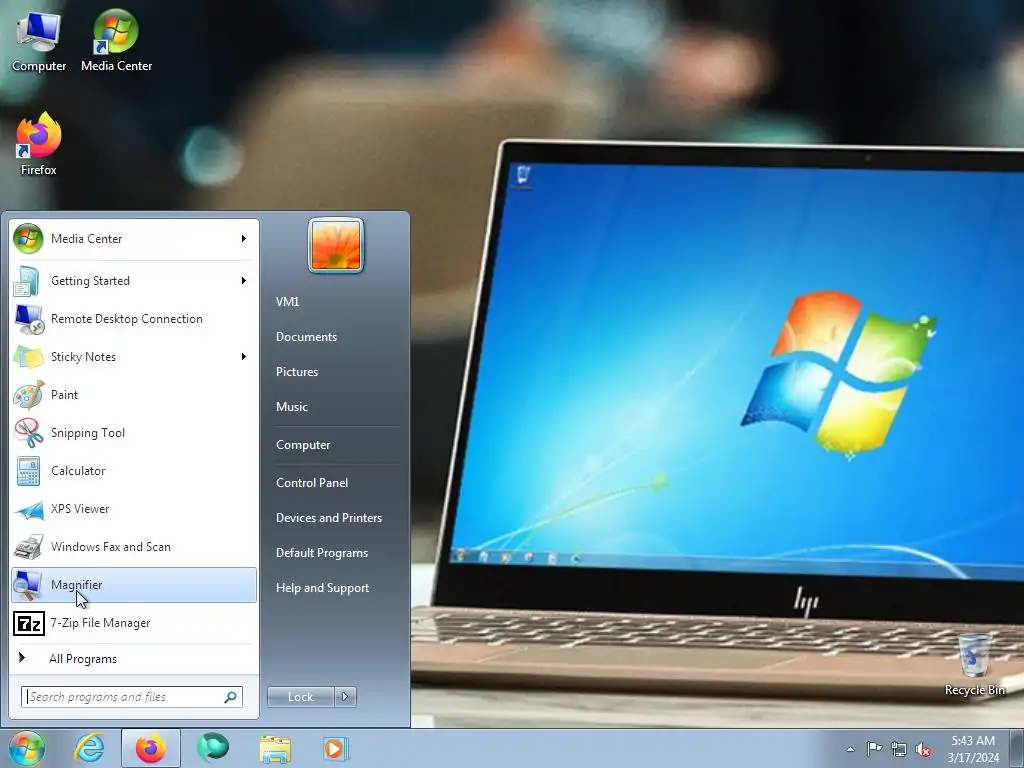Click the Sticky Notes icon

coord(28,357)
